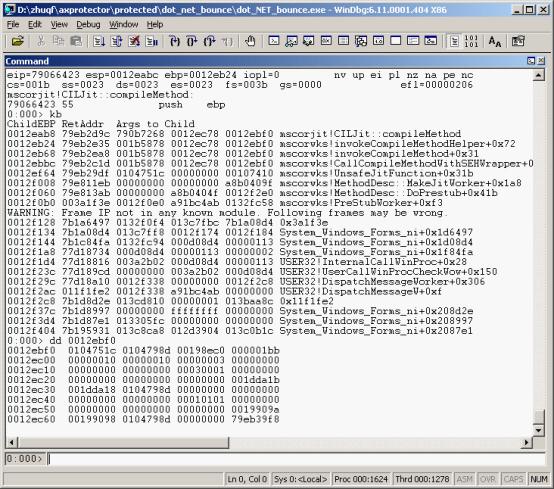The image size is (554, 489).
Task: Click the 0:000> prompt label
Action: tap(24, 459)
